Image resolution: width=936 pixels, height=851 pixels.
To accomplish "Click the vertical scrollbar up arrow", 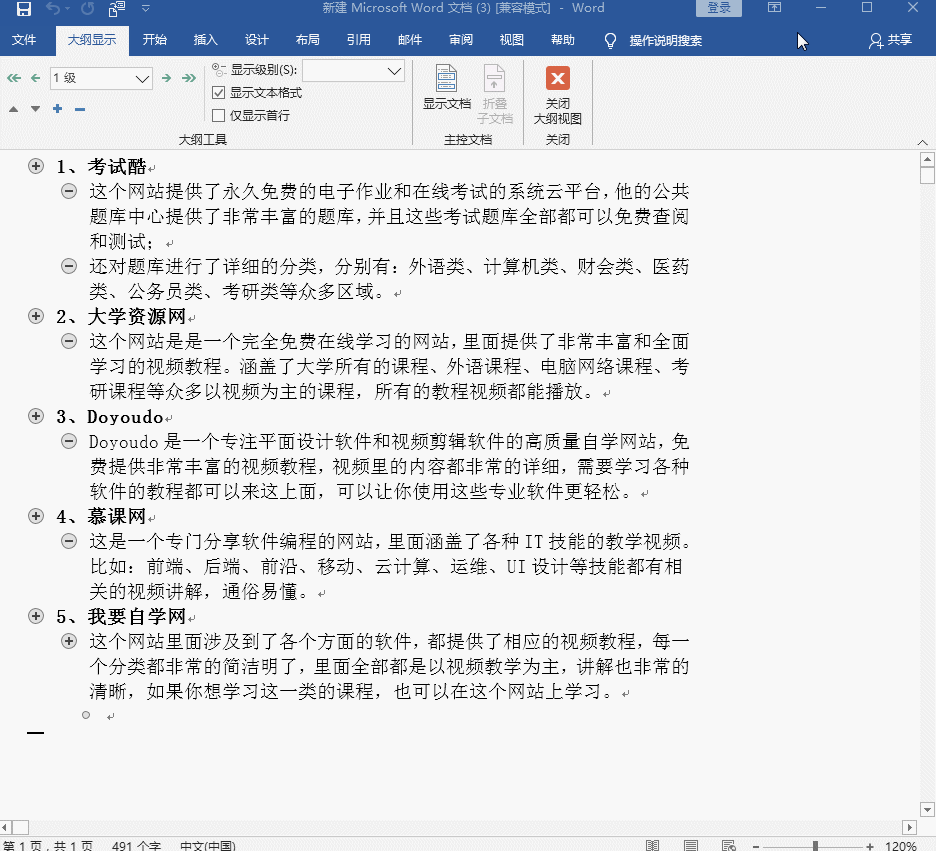I will point(927,159).
